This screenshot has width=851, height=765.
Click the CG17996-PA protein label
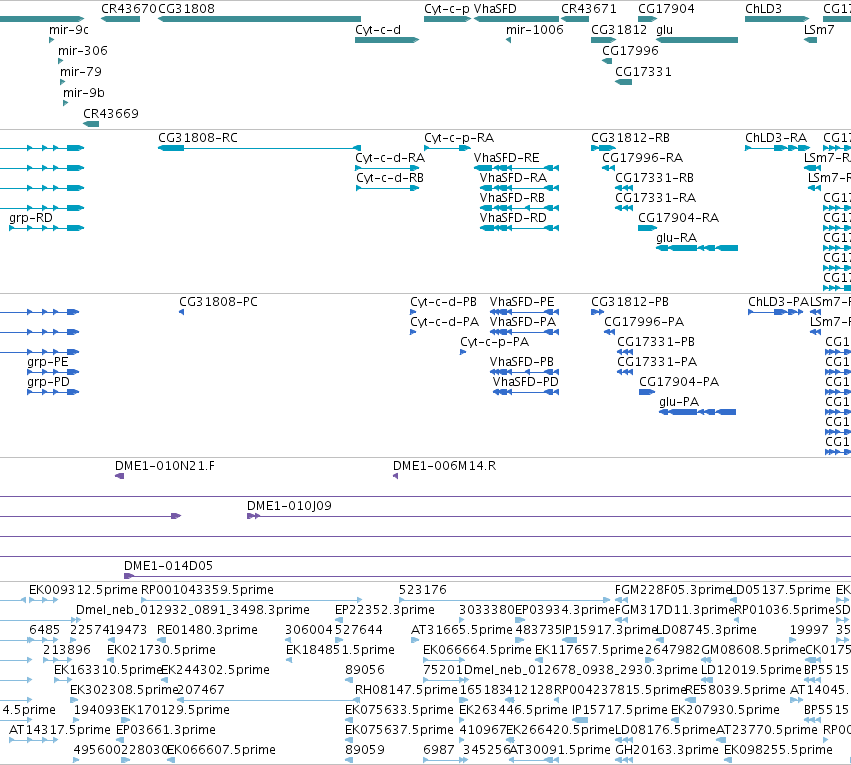[644, 322]
